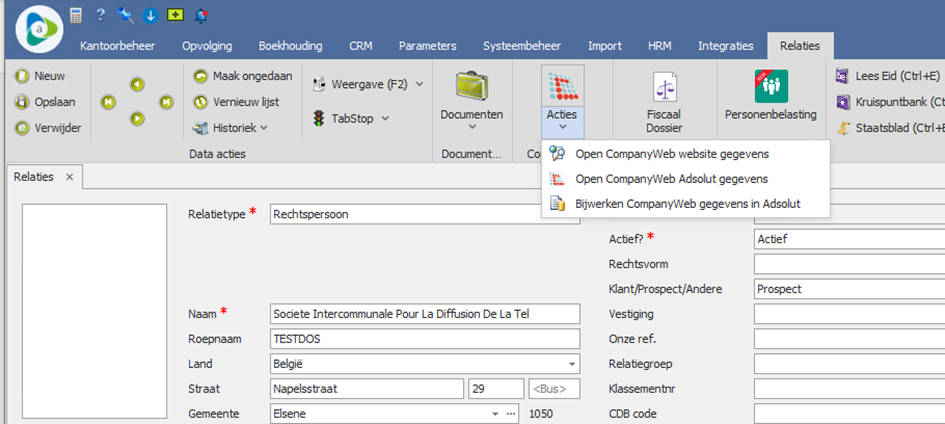
Task: Click the blue question mark help icon
Action: click(x=101, y=15)
